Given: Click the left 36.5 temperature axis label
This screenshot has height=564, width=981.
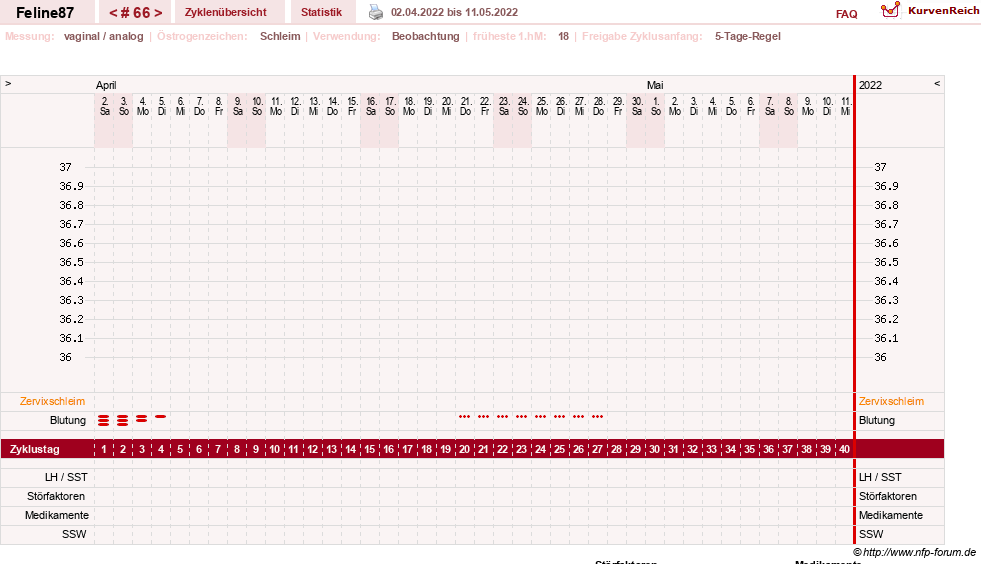Looking at the screenshot, I should coord(71,262).
